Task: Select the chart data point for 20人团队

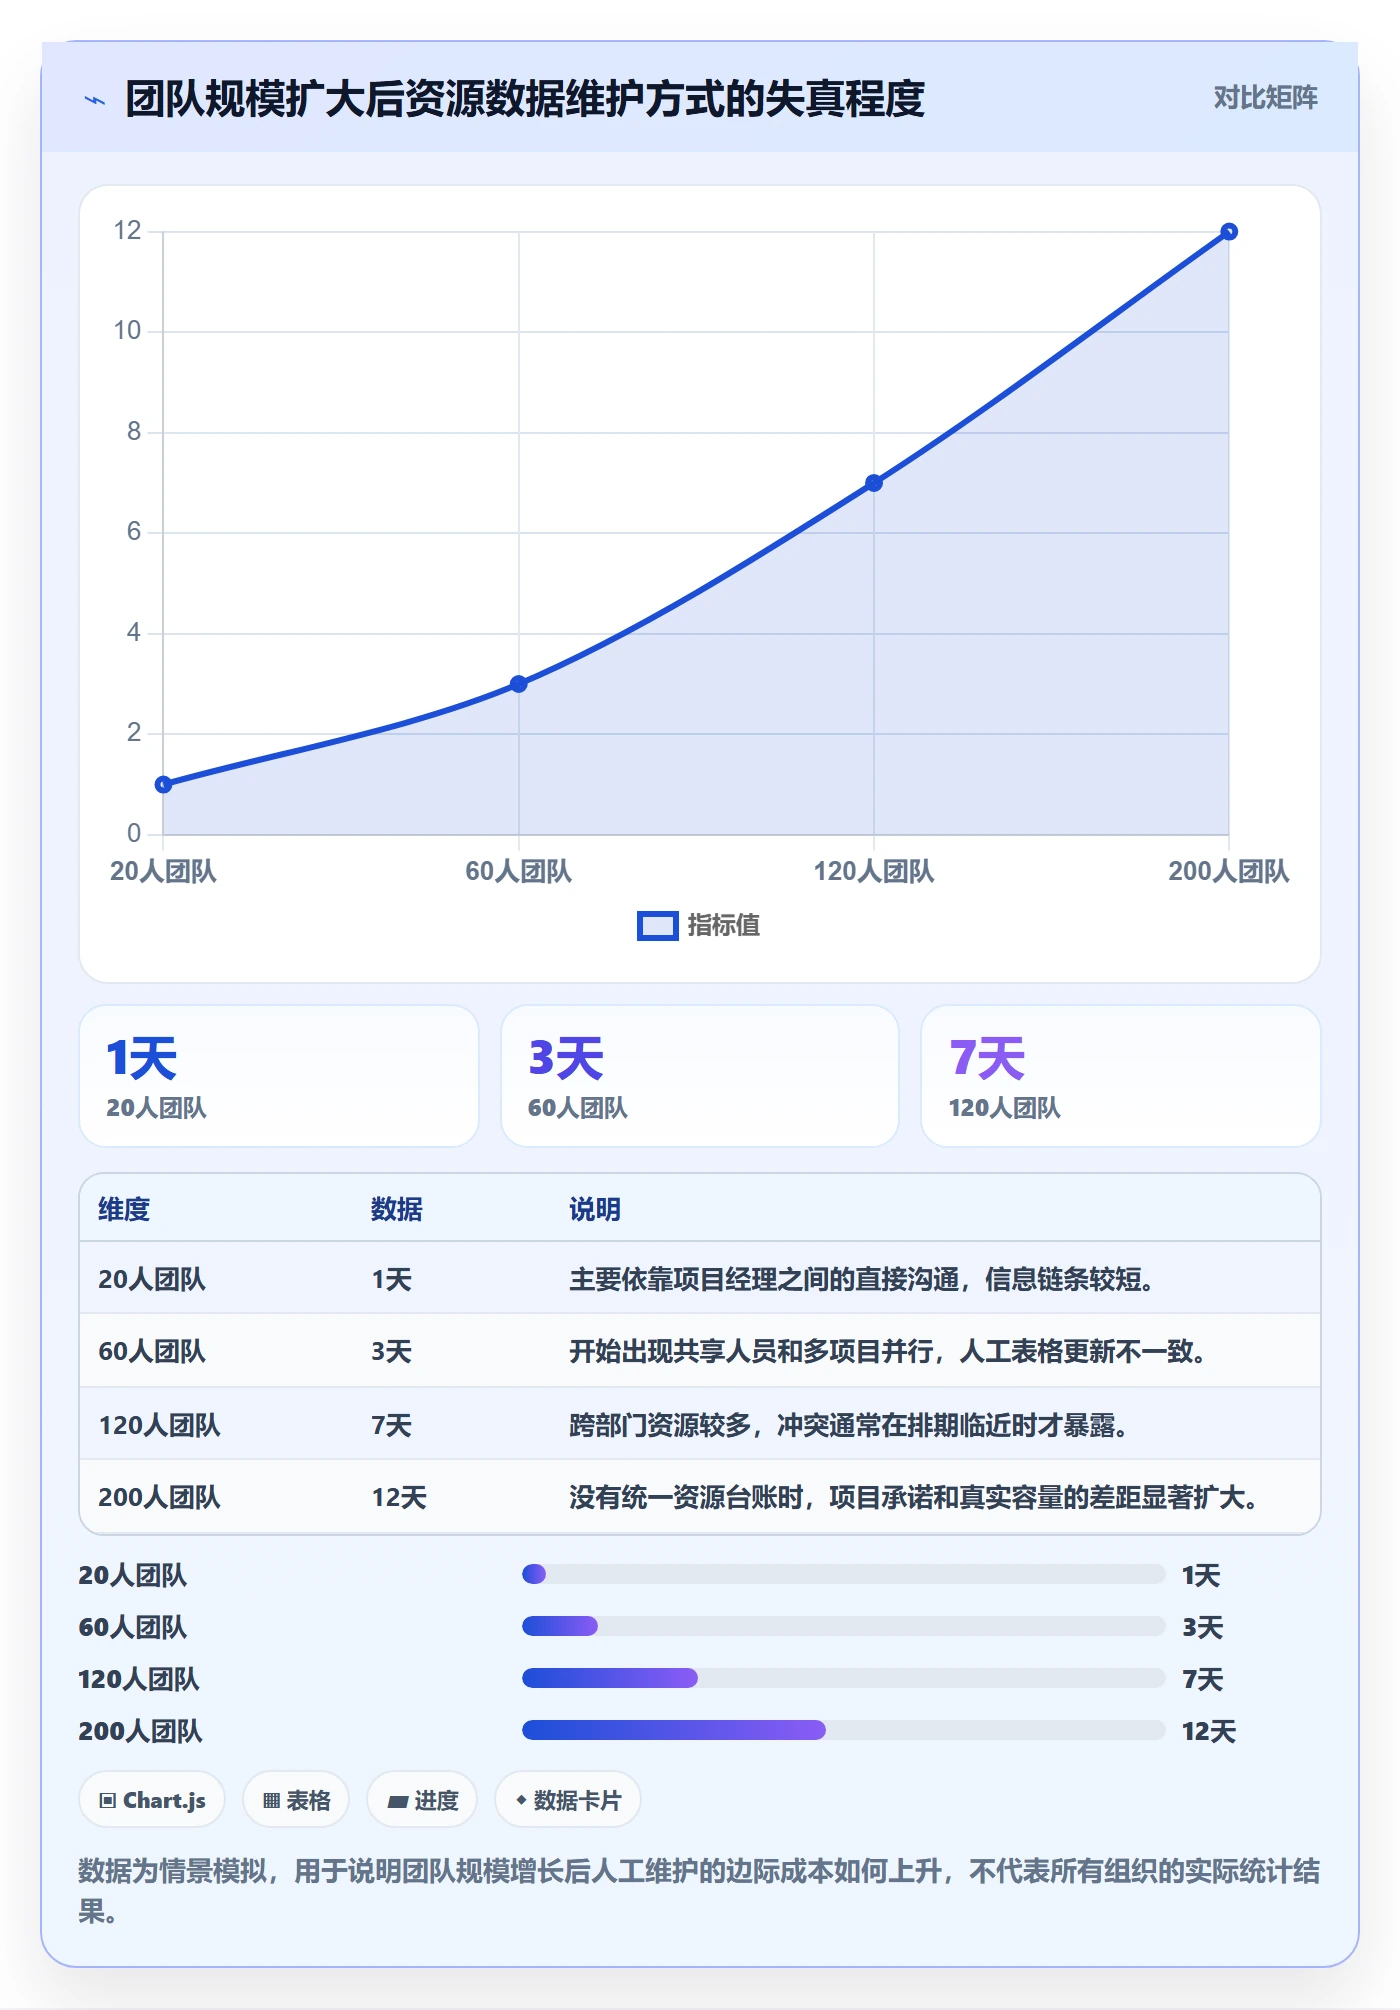Action: coord(164,785)
